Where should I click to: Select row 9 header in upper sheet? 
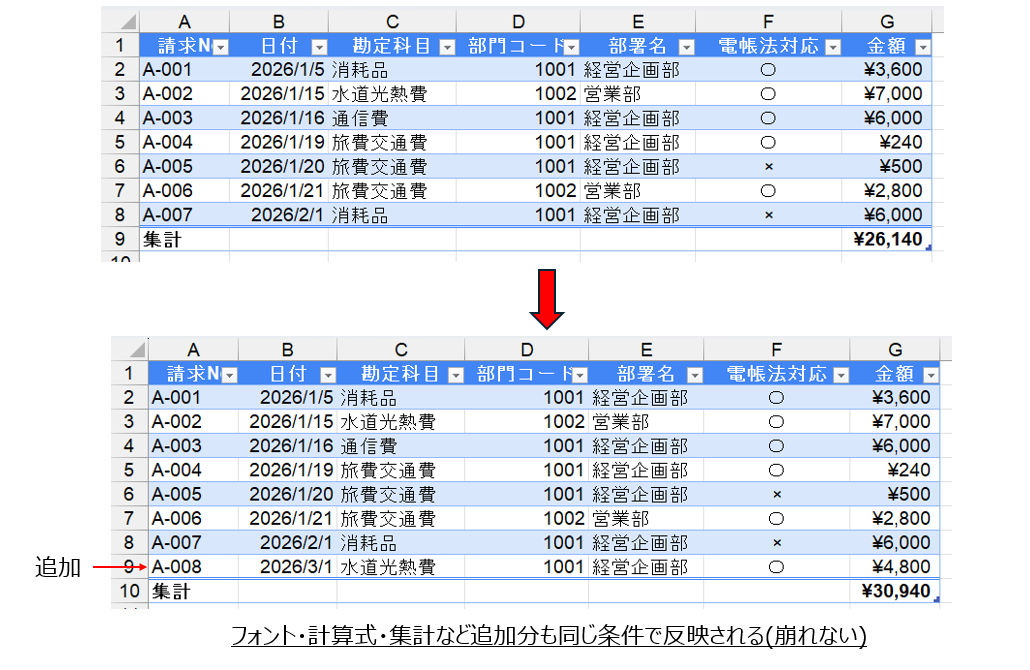point(120,240)
